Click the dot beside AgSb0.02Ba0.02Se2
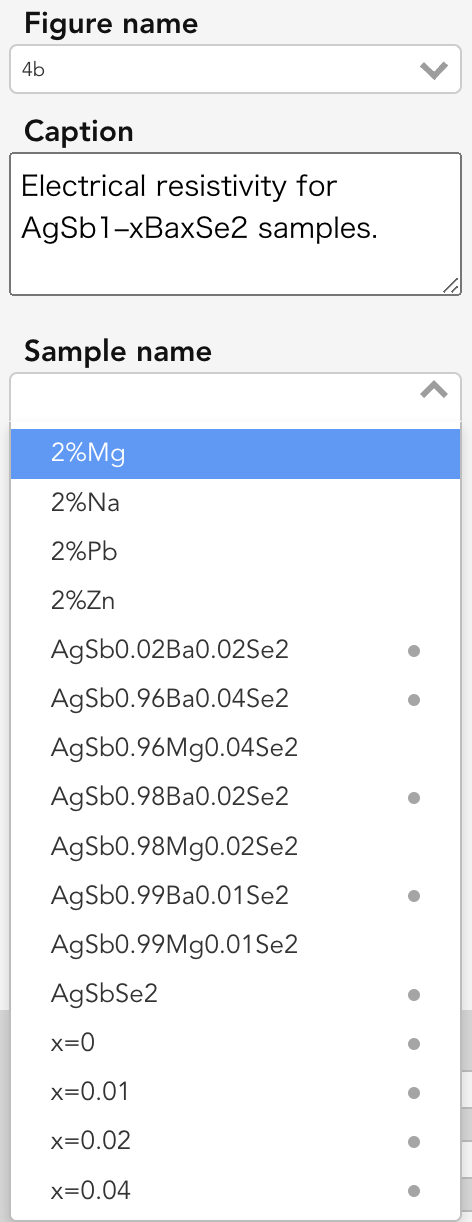Screen dimensions: 472x1222 (x=414, y=651)
